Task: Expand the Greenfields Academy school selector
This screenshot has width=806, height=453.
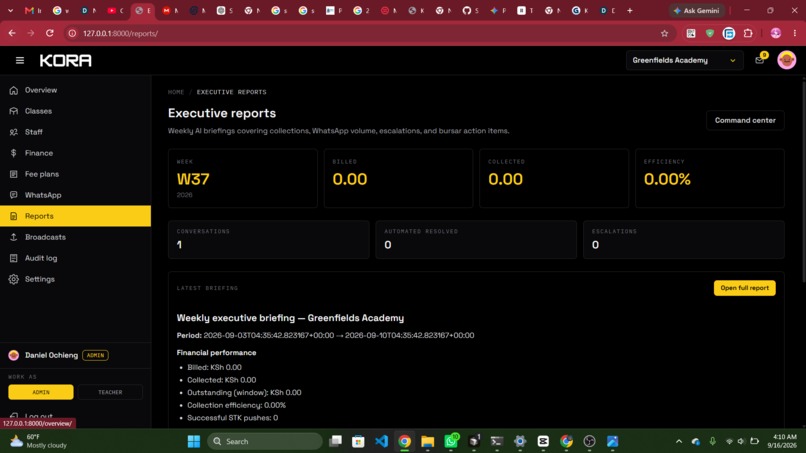Action: pos(684,61)
